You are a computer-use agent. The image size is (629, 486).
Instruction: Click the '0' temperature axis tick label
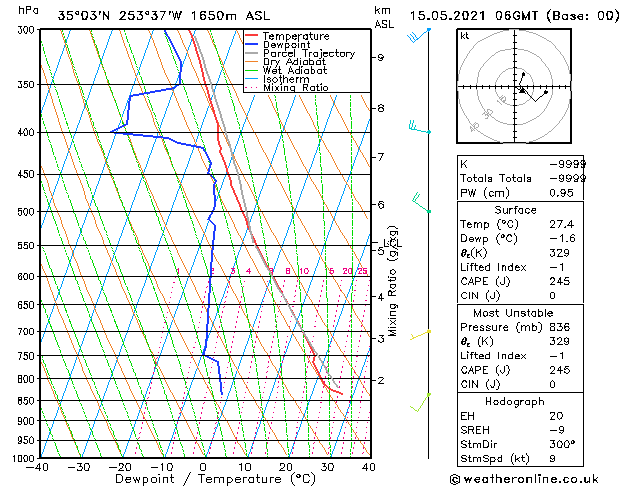coord(203,468)
